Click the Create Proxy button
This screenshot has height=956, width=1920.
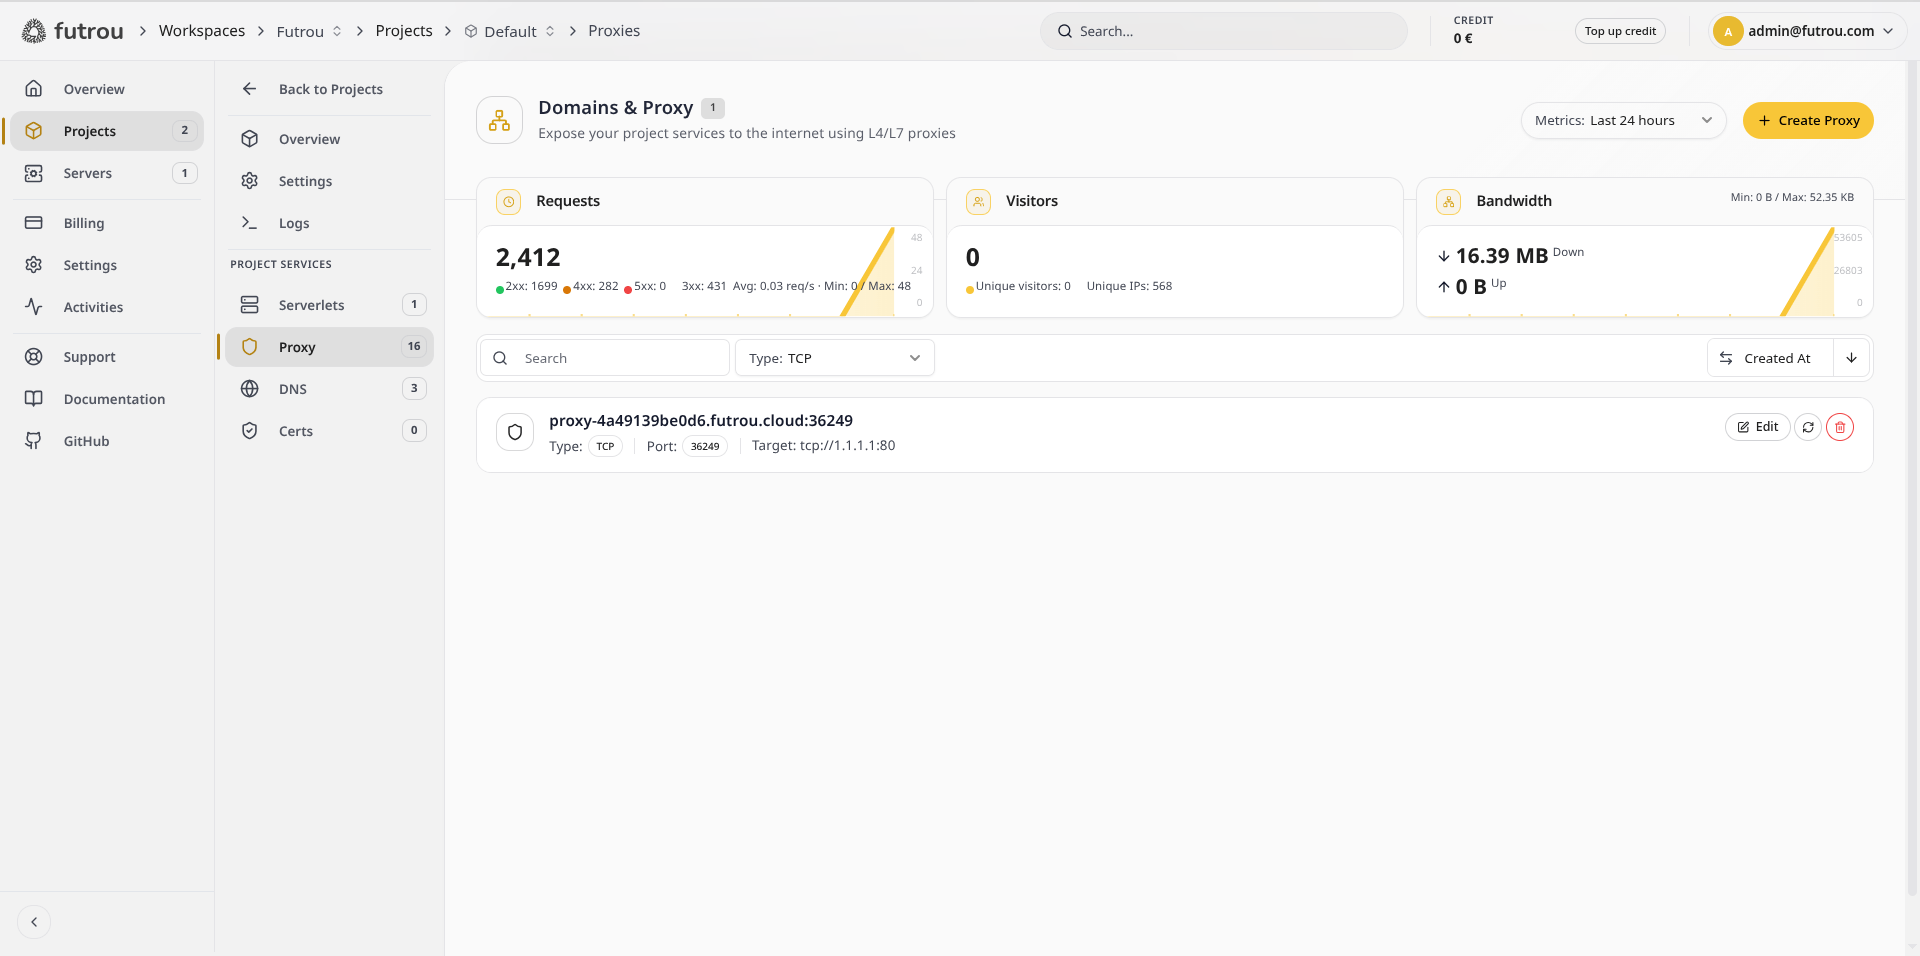coord(1808,121)
